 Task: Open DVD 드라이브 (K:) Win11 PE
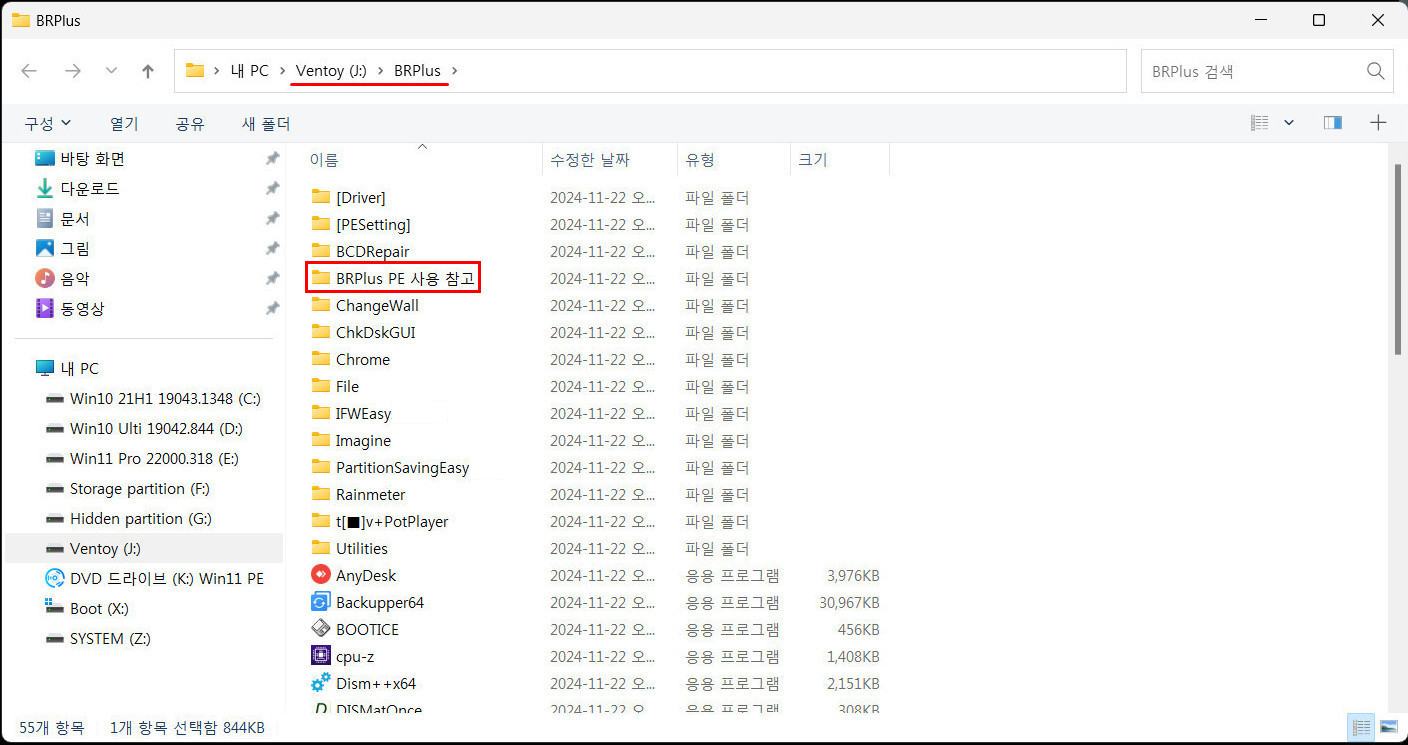(154, 578)
